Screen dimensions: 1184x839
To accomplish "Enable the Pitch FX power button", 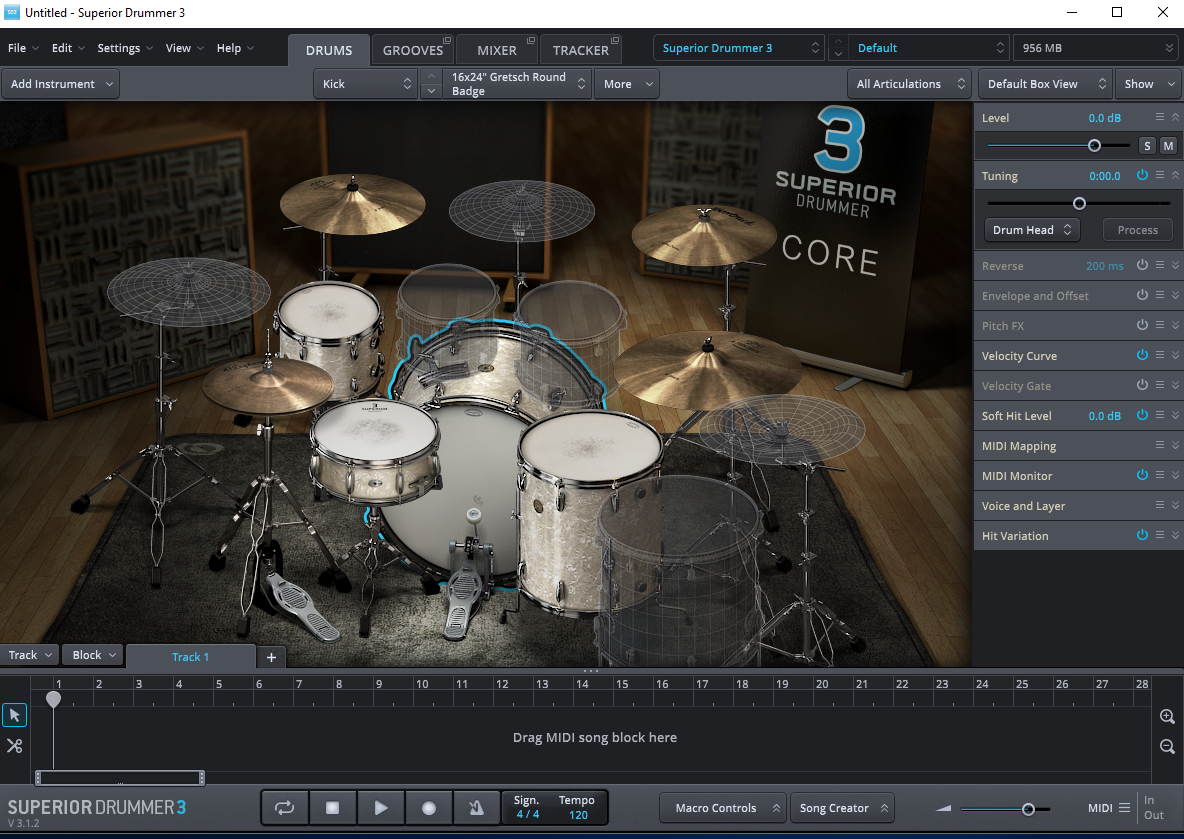I will (x=1142, y=325).
